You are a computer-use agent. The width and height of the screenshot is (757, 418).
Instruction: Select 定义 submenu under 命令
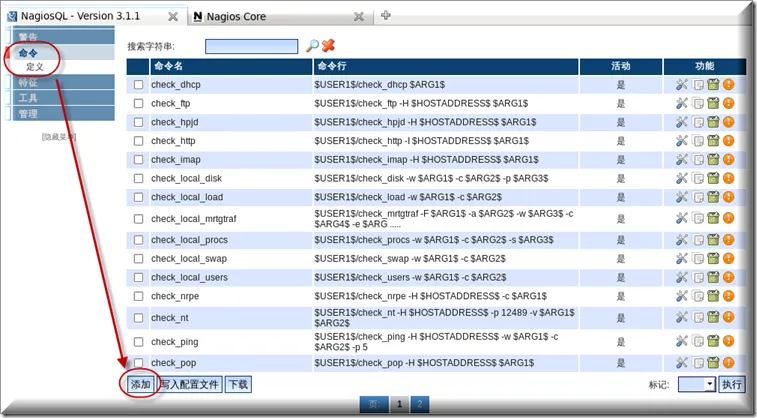pos(35,67)
